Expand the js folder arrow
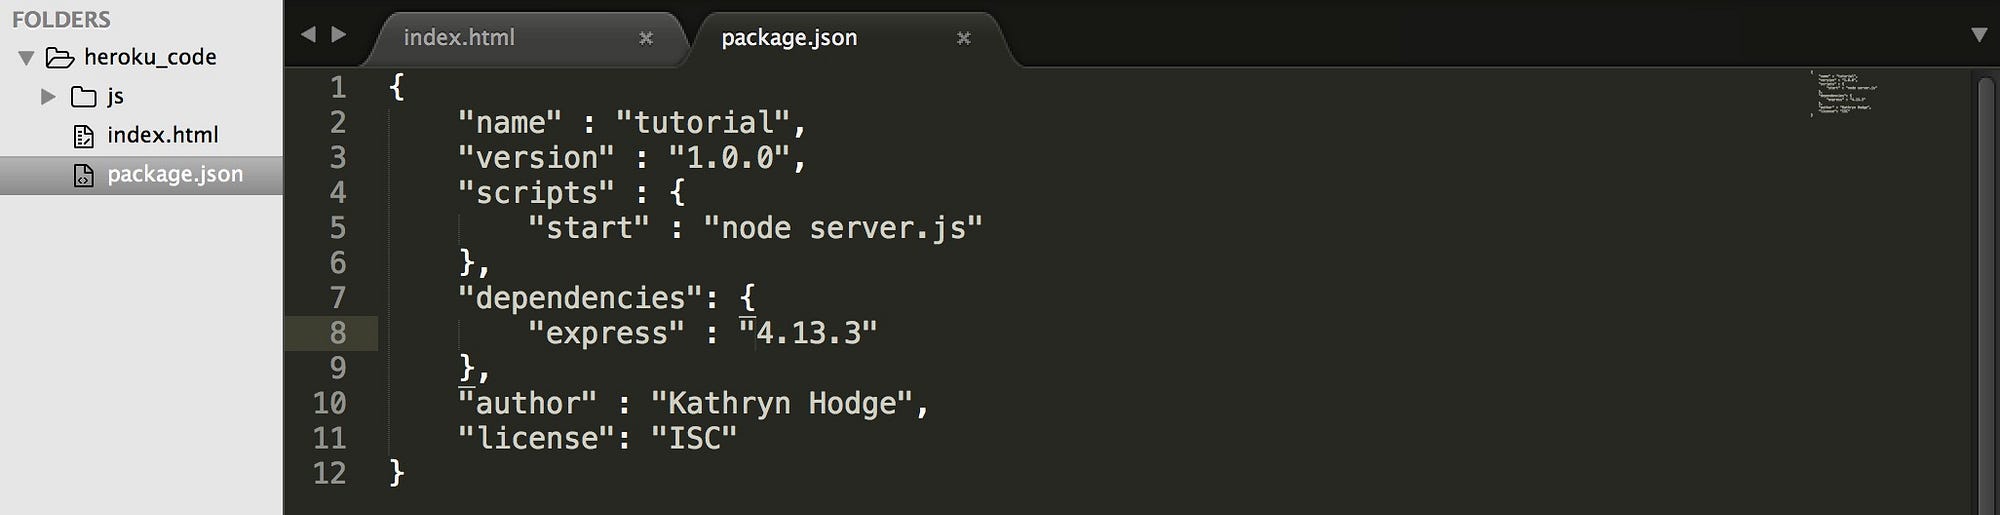 [47, 97]
